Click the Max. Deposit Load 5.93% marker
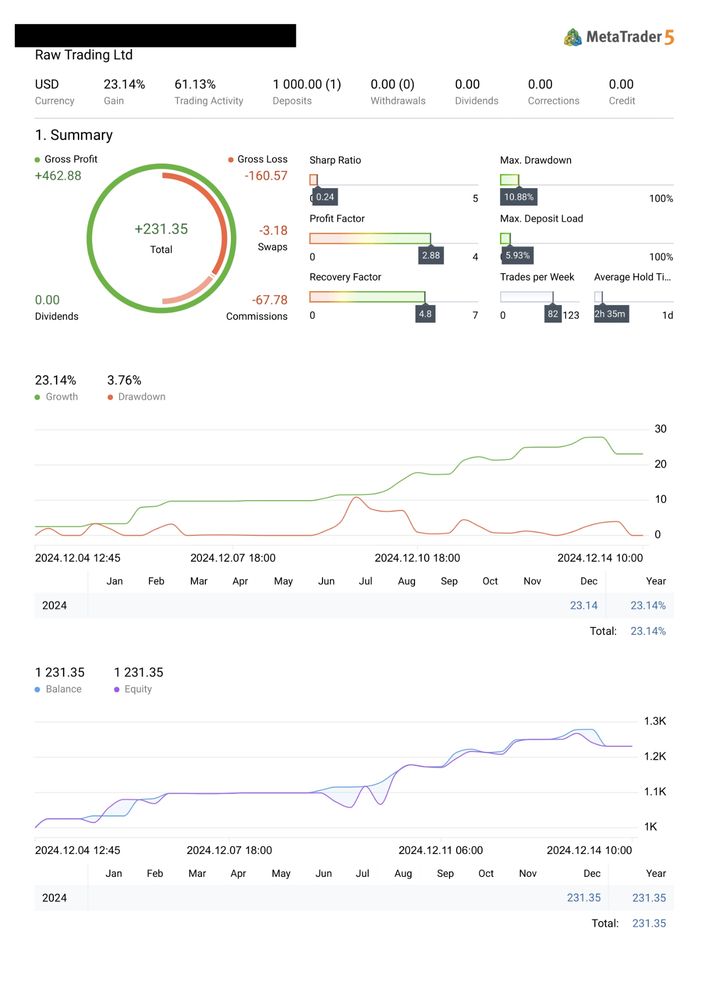This screenshot has width=701, height=1000. [x=519, y=256]
